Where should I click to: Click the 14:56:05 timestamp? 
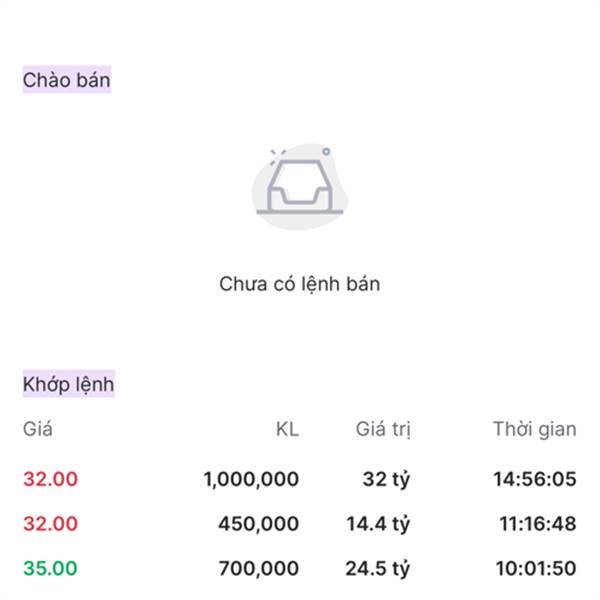535,479
